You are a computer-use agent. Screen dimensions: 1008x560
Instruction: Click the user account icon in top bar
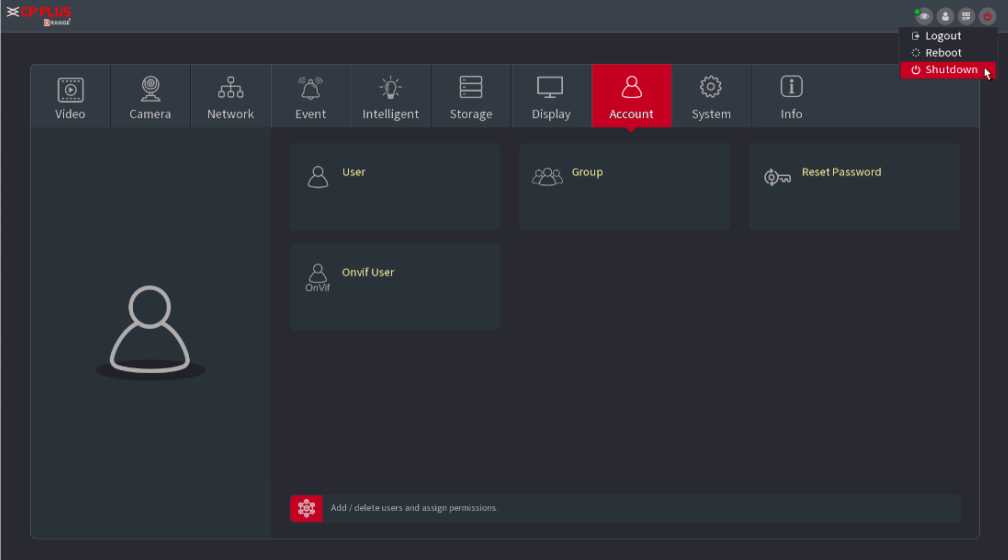tap(945, 16)
